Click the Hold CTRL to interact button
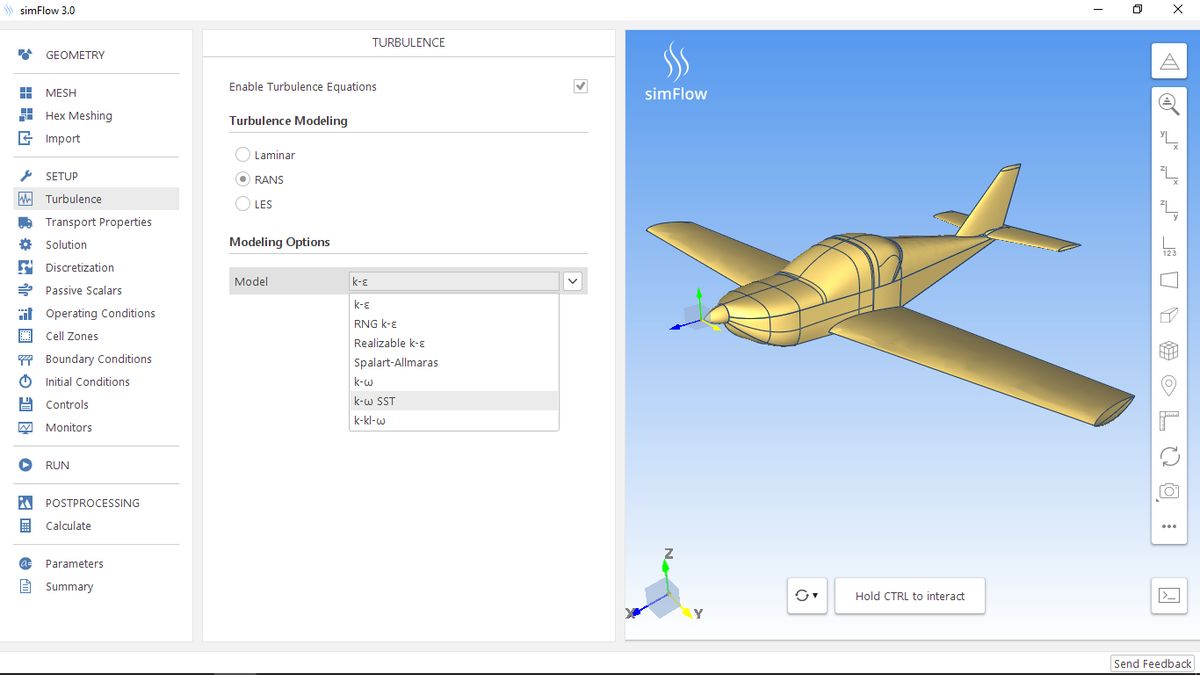 (x=910, y=596)
